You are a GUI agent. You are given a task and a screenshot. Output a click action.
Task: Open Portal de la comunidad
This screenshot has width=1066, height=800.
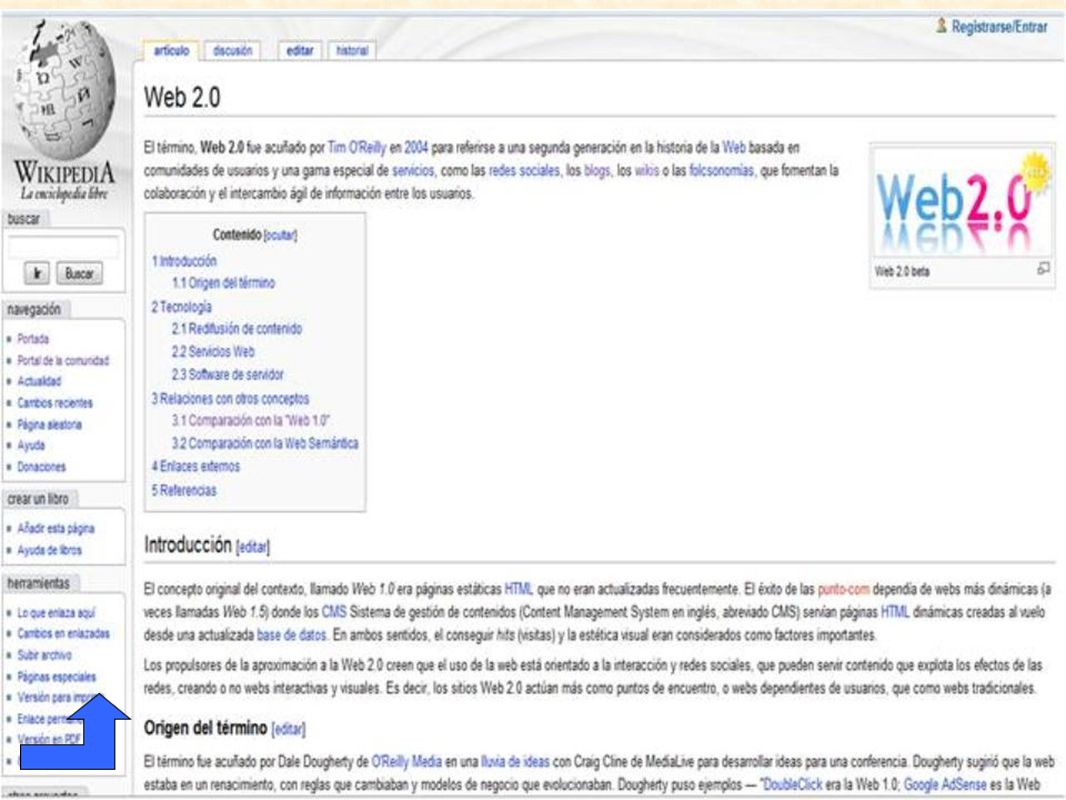[63, 360]
